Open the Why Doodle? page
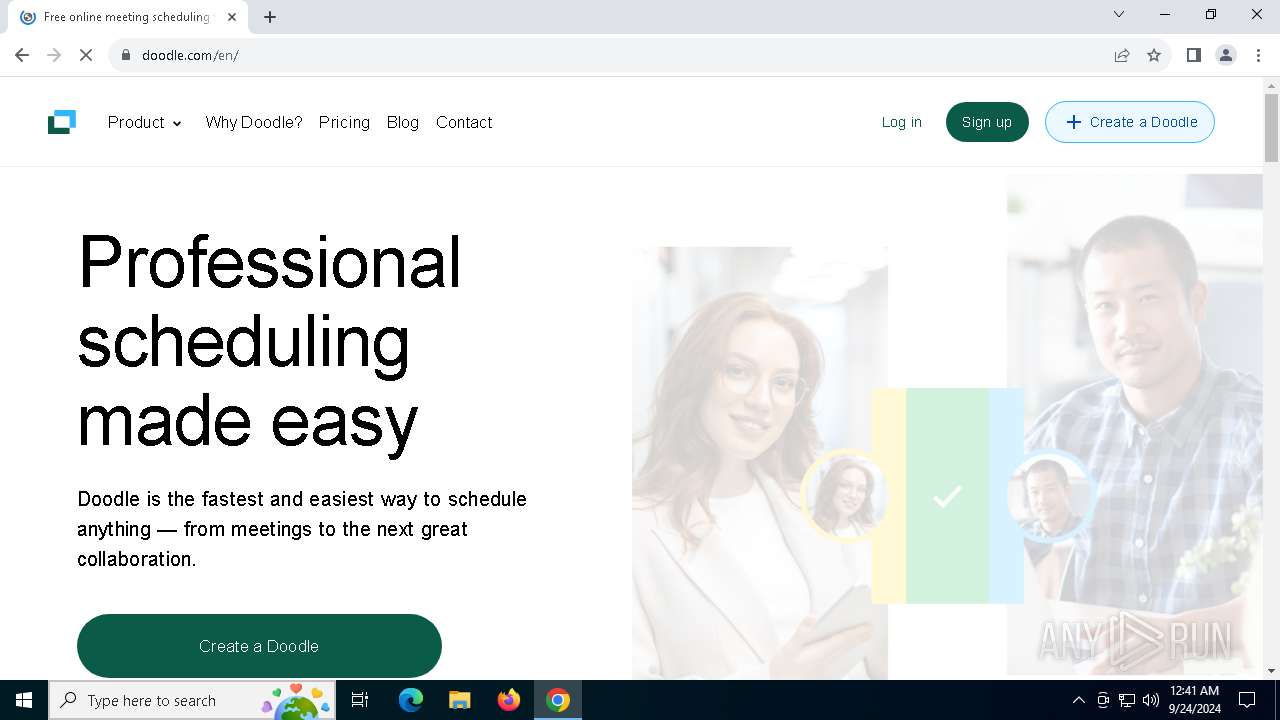This screenshot has width=1280, height=720. click(253, 122)
